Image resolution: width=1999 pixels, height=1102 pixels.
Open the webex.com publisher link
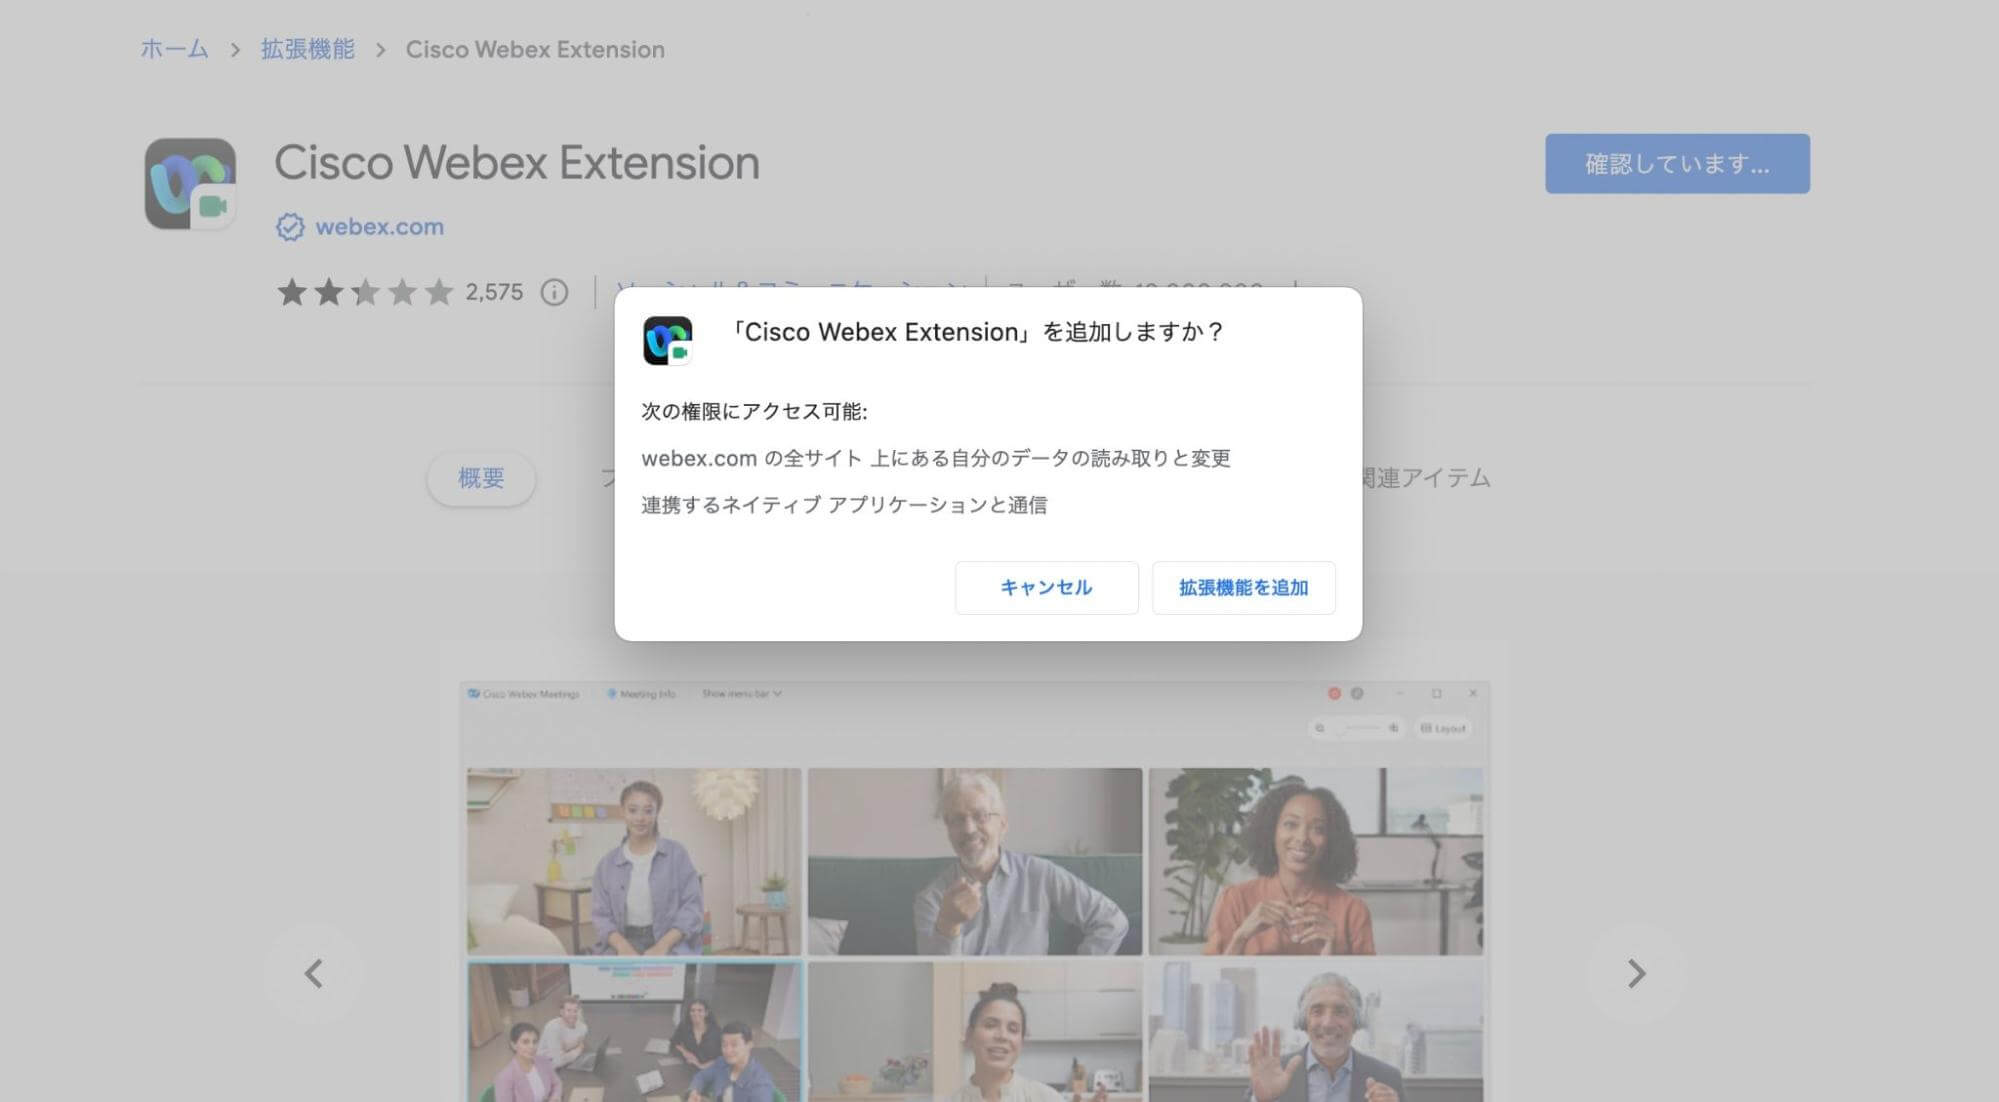tap(379, 227)
